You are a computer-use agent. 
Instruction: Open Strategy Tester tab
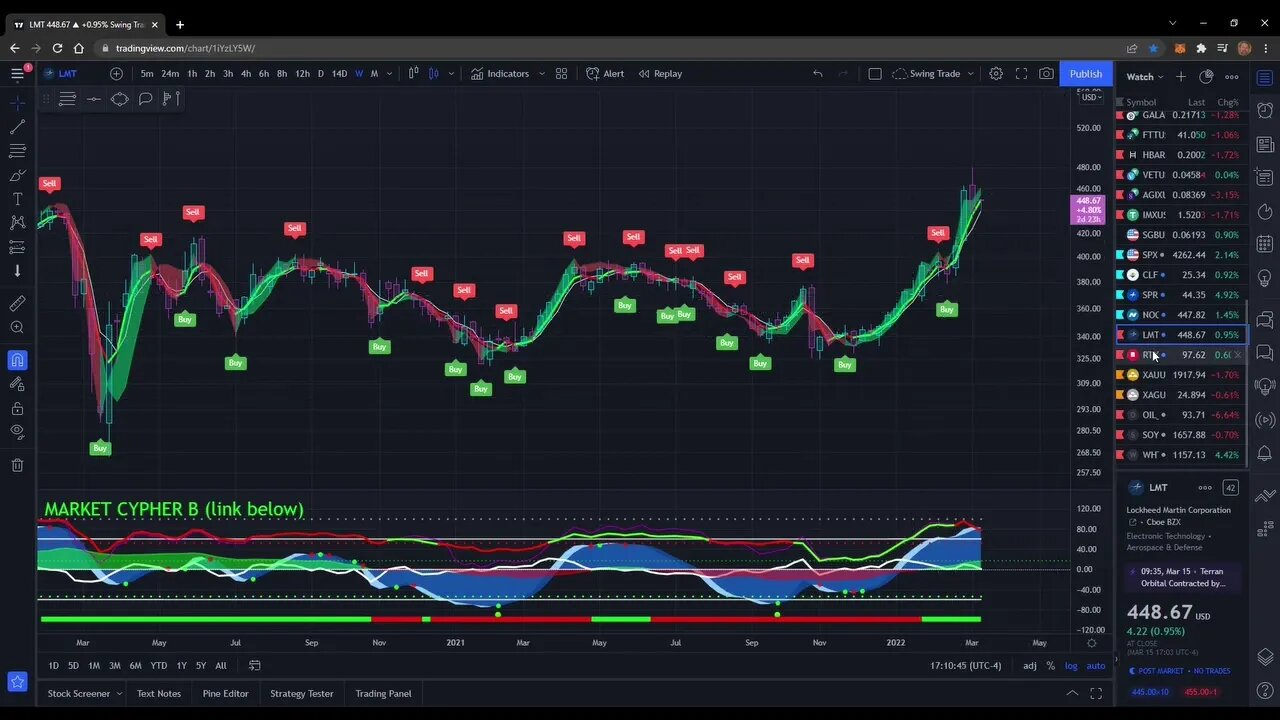point(302,693)
